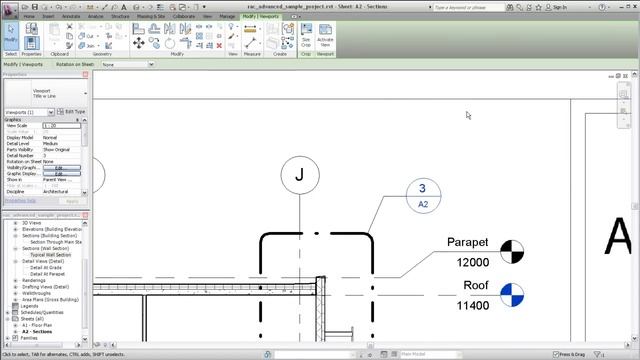Click the View Scale value field

coord(62,126)
